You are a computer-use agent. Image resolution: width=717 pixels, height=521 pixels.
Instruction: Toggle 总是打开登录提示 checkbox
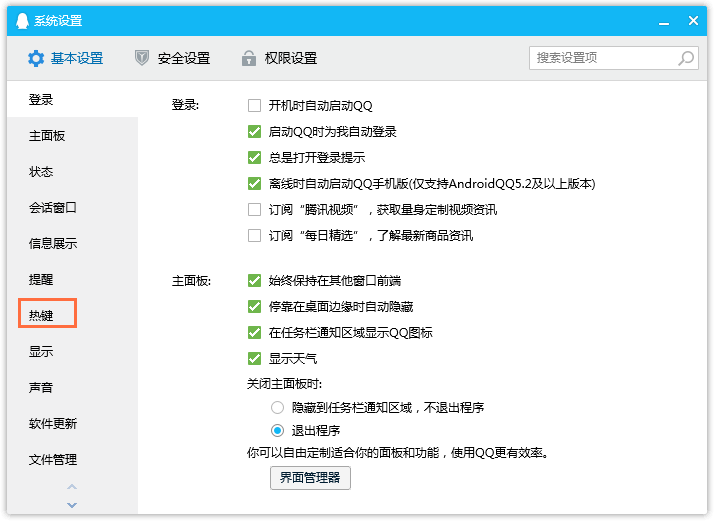point(254,158)
